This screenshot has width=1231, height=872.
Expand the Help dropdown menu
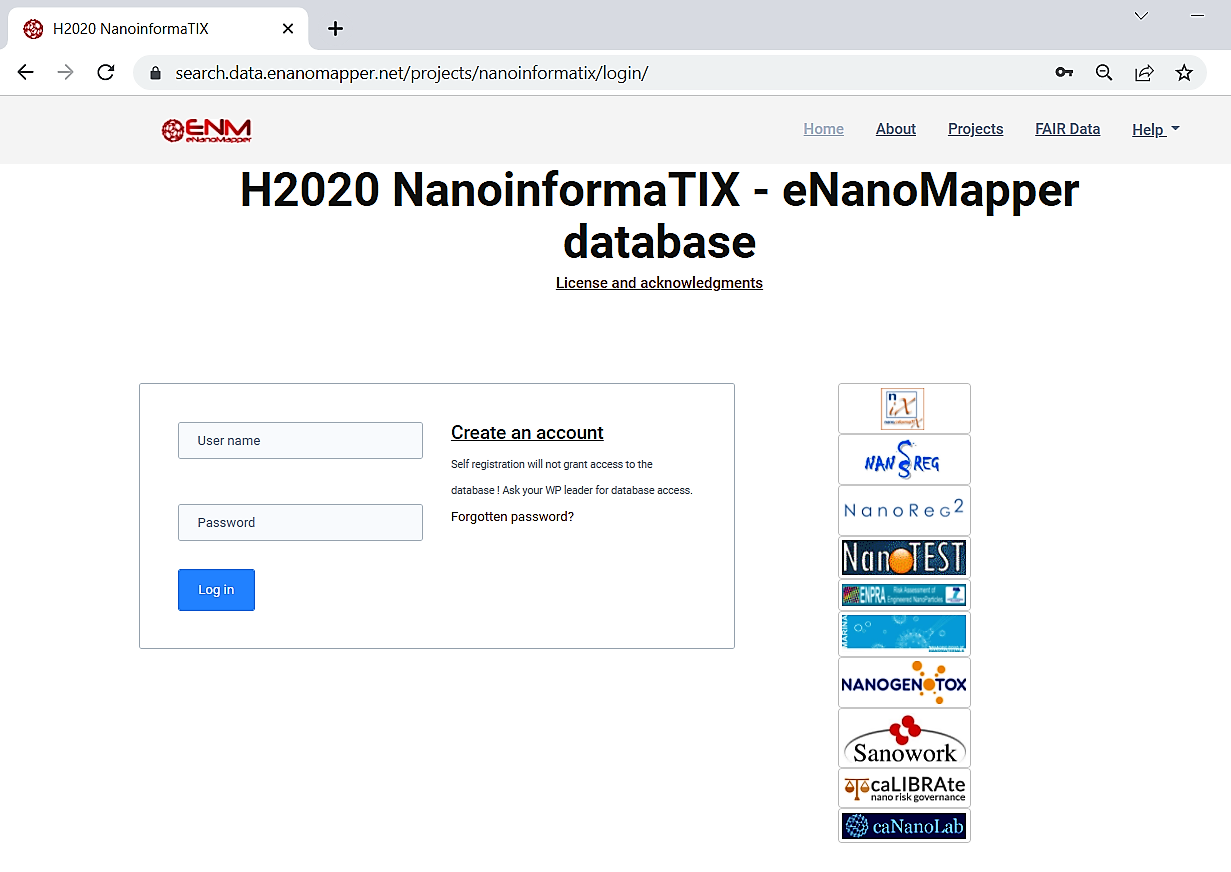(x=1156, y=130)
